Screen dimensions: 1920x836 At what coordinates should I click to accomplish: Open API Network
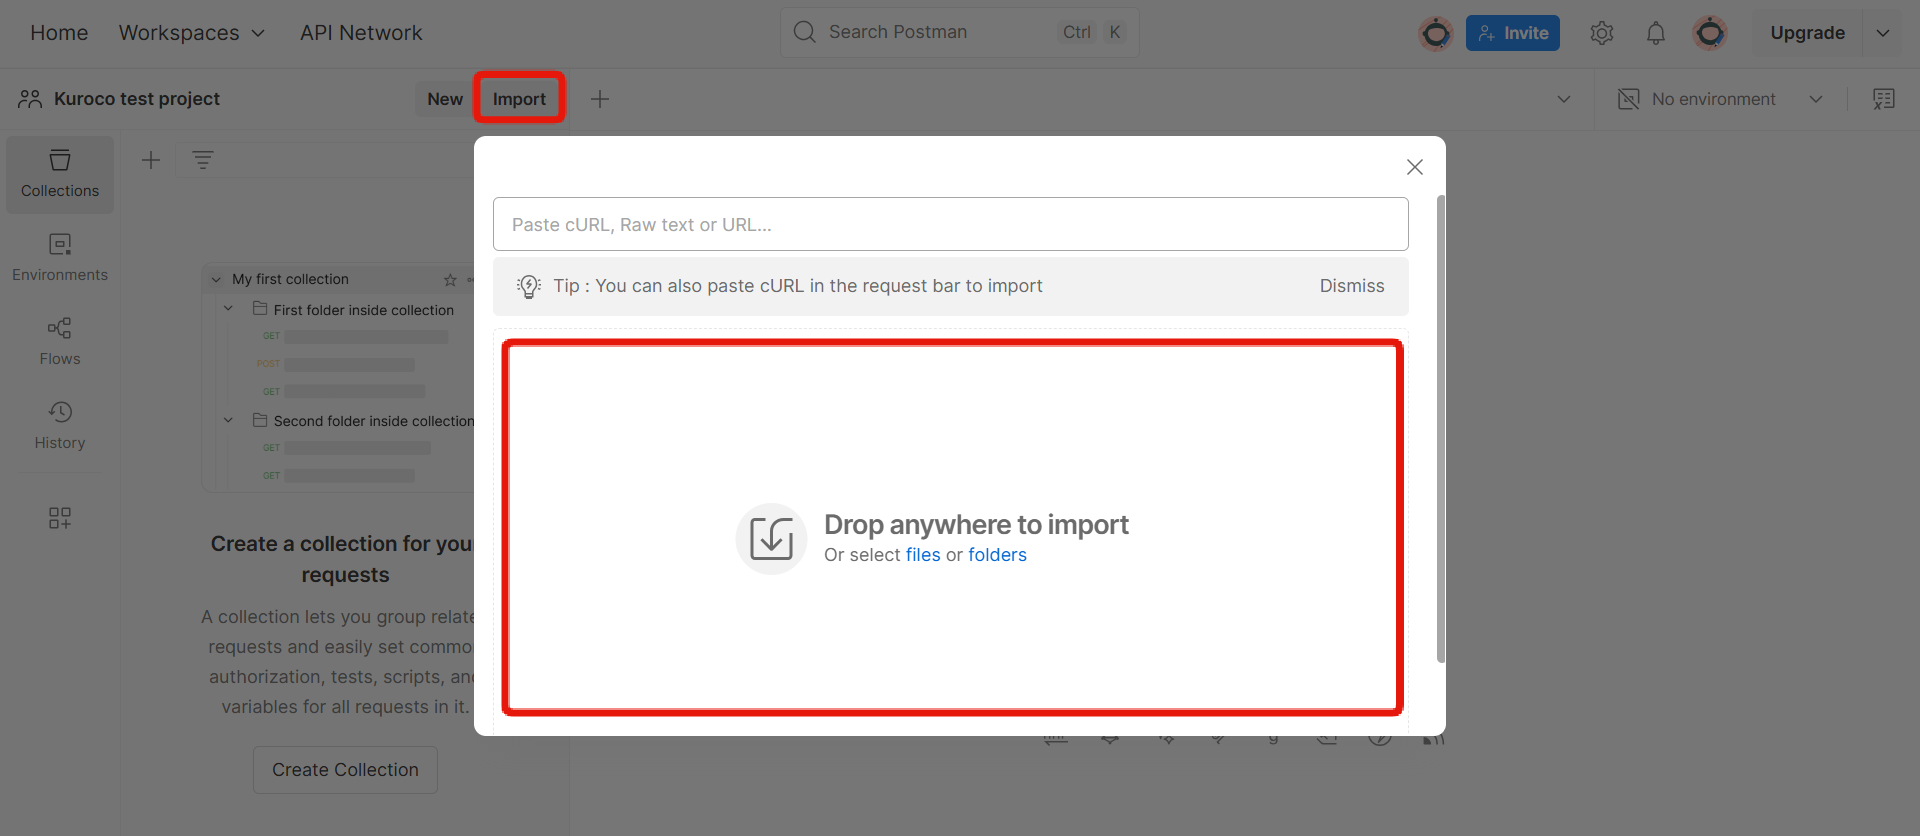(x=361, y=33)
